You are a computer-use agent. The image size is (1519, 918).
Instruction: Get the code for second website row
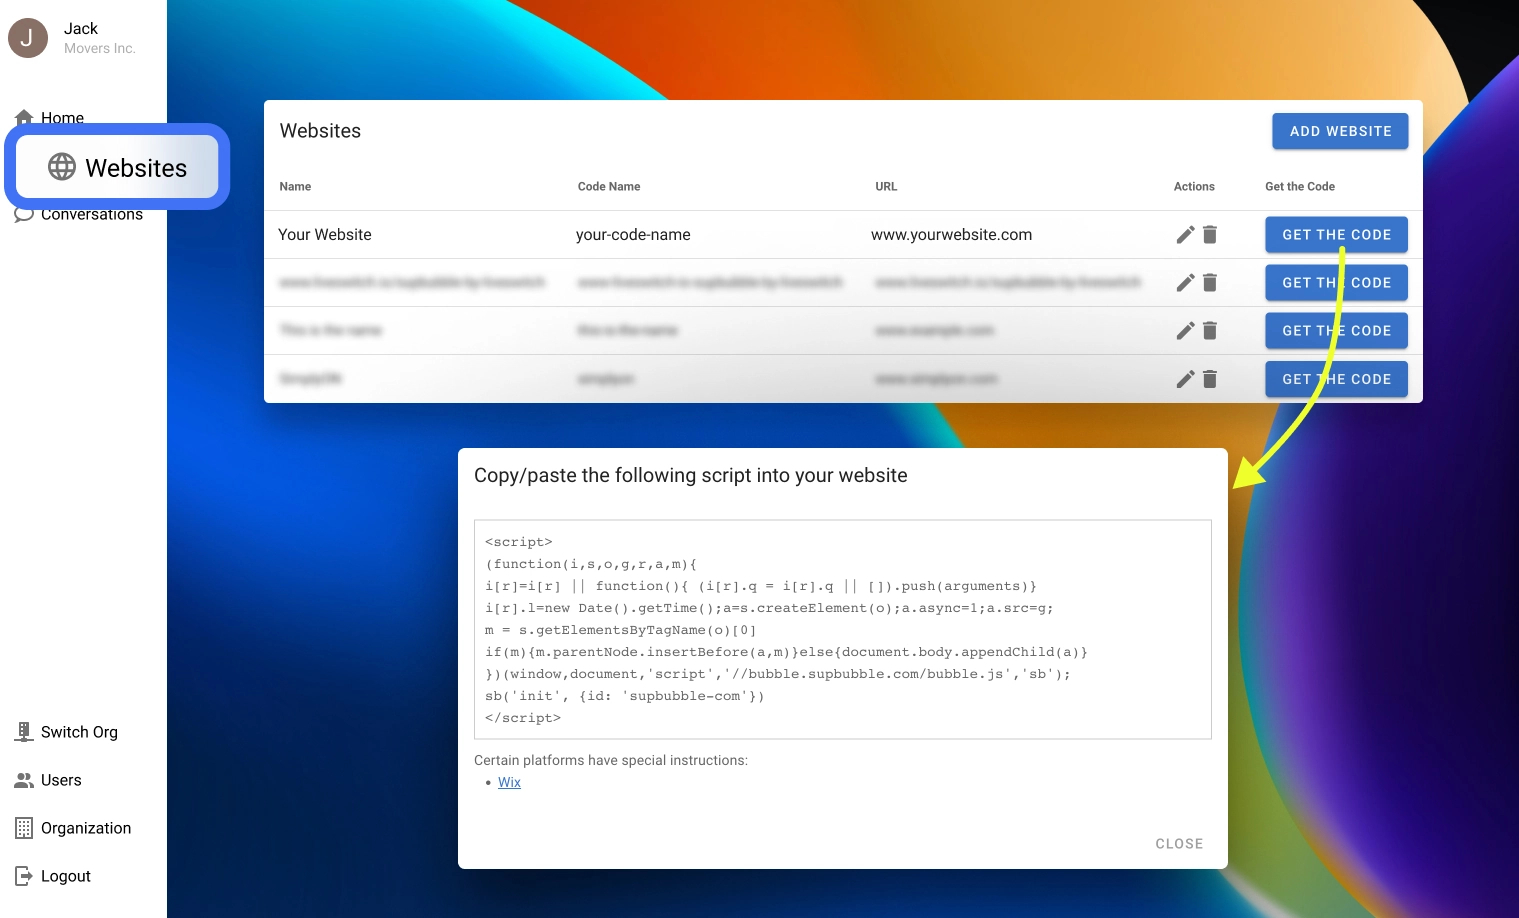(x=1336, y=283)
